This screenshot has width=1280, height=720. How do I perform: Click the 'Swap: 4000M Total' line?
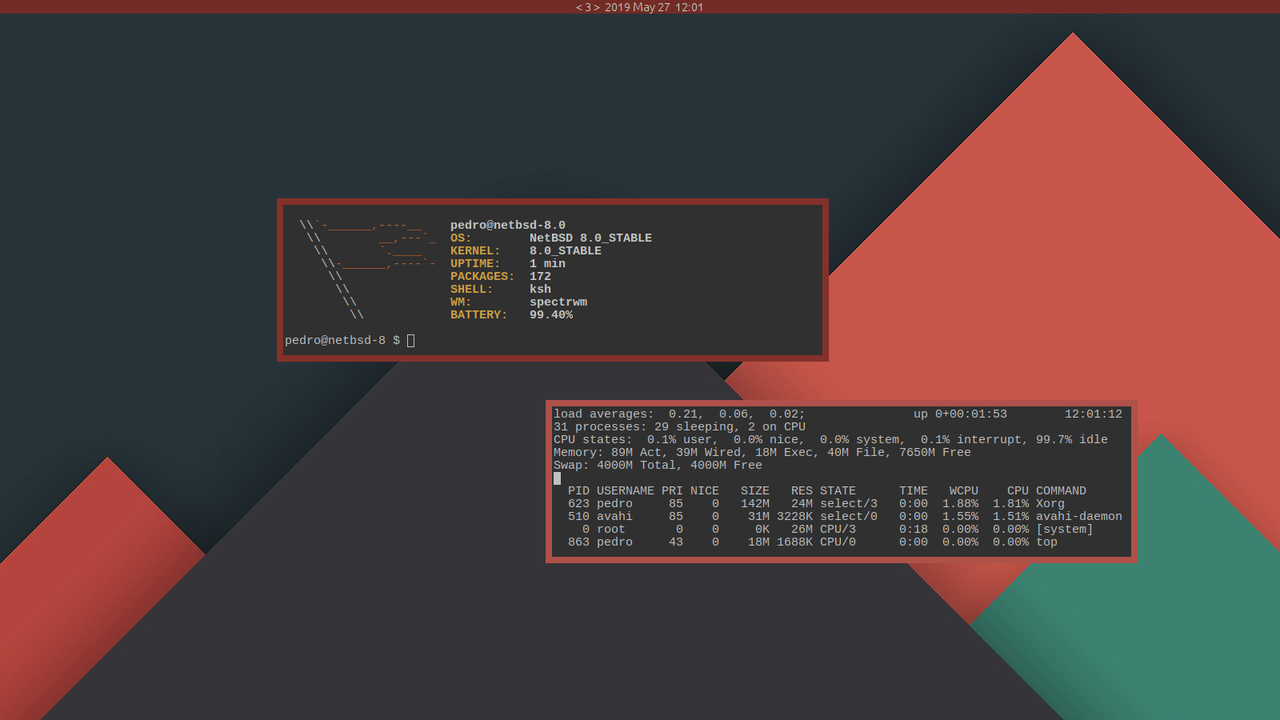click(657, 465)
